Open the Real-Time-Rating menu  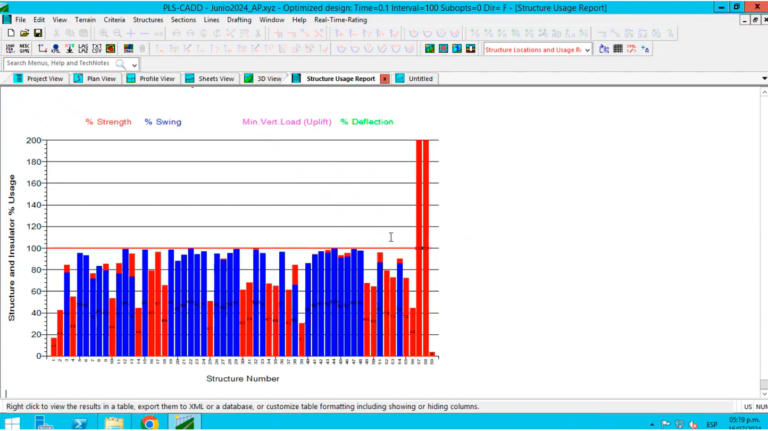point(339,19)
